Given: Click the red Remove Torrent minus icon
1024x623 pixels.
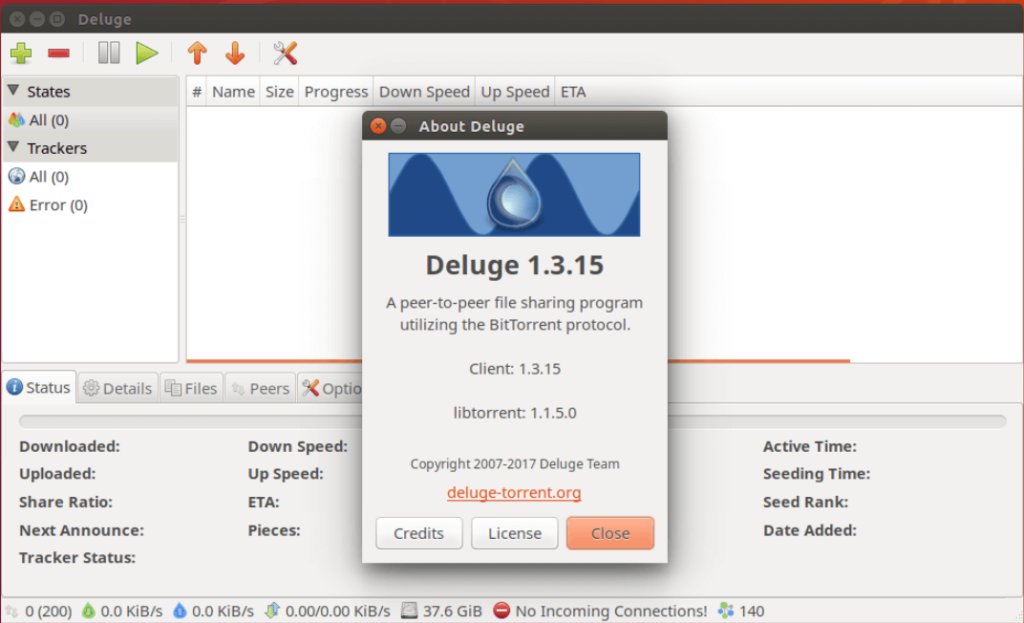Looking at the screenshot, I should point(58,53).
